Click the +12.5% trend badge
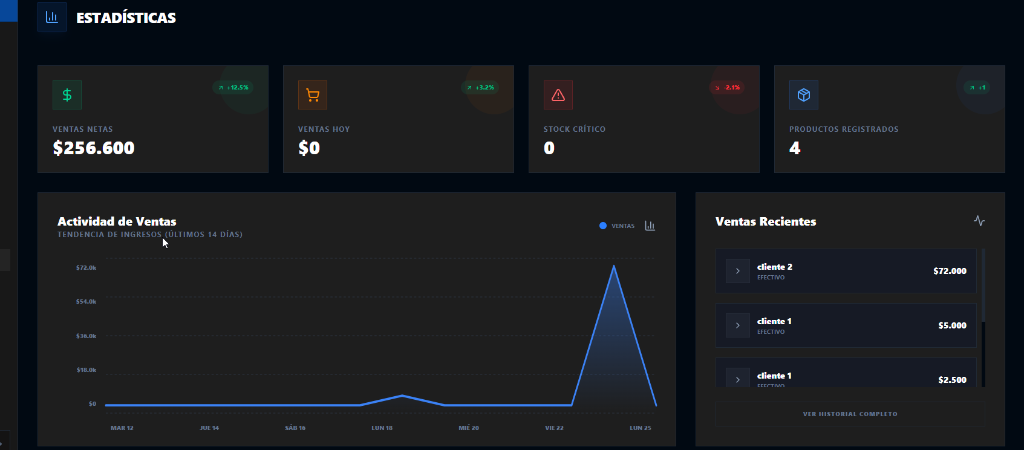This screenshot has height=450, width=1024. click(x=232, y=87)
